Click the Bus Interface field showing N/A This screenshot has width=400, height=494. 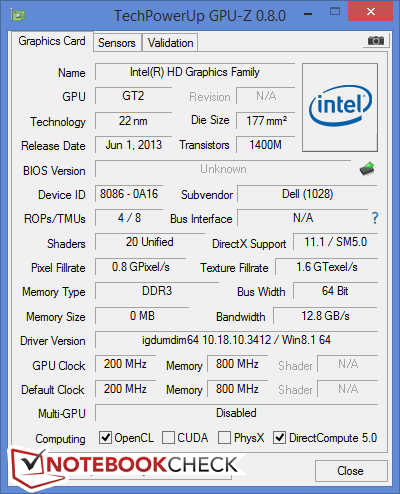coord(303,218)
